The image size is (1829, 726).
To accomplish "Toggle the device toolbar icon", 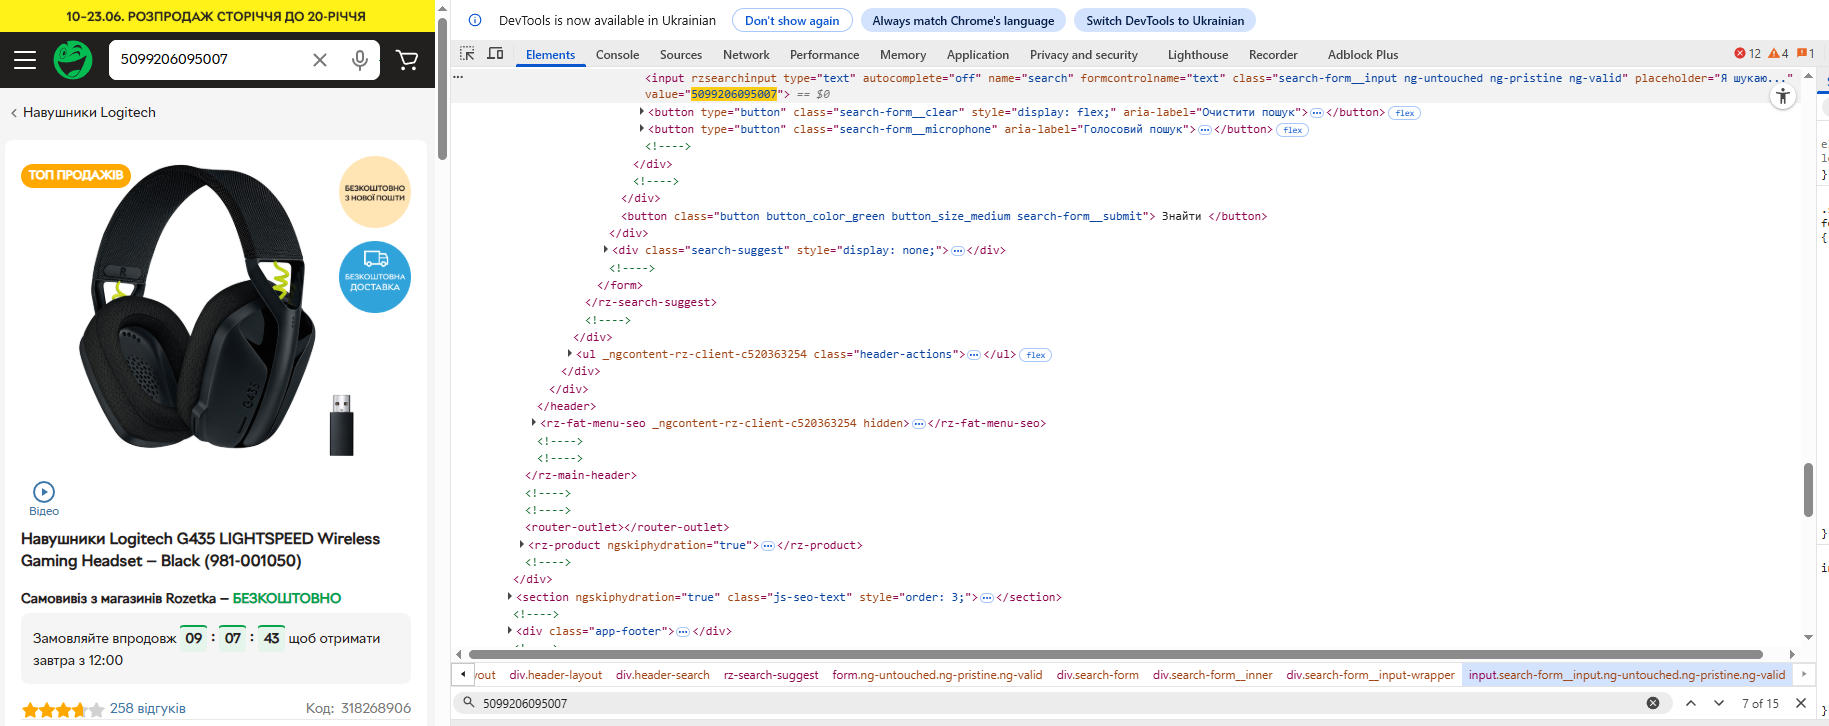I will tap(495, 54).
